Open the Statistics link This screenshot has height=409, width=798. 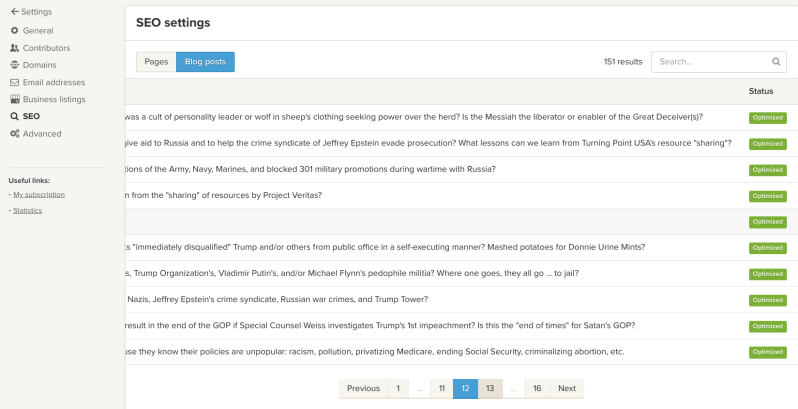27,210
